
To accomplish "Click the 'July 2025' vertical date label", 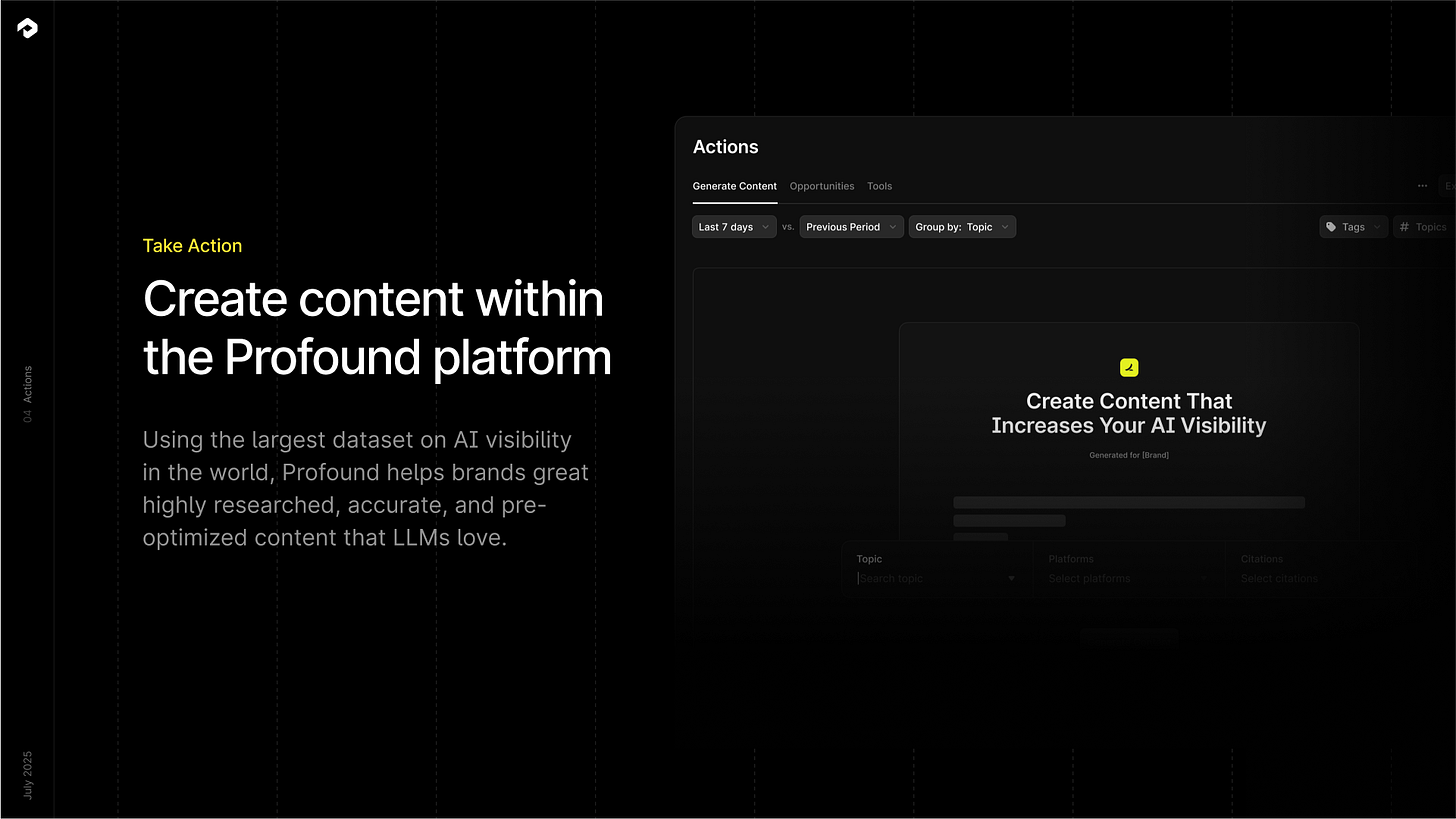I will click(28, 775).
